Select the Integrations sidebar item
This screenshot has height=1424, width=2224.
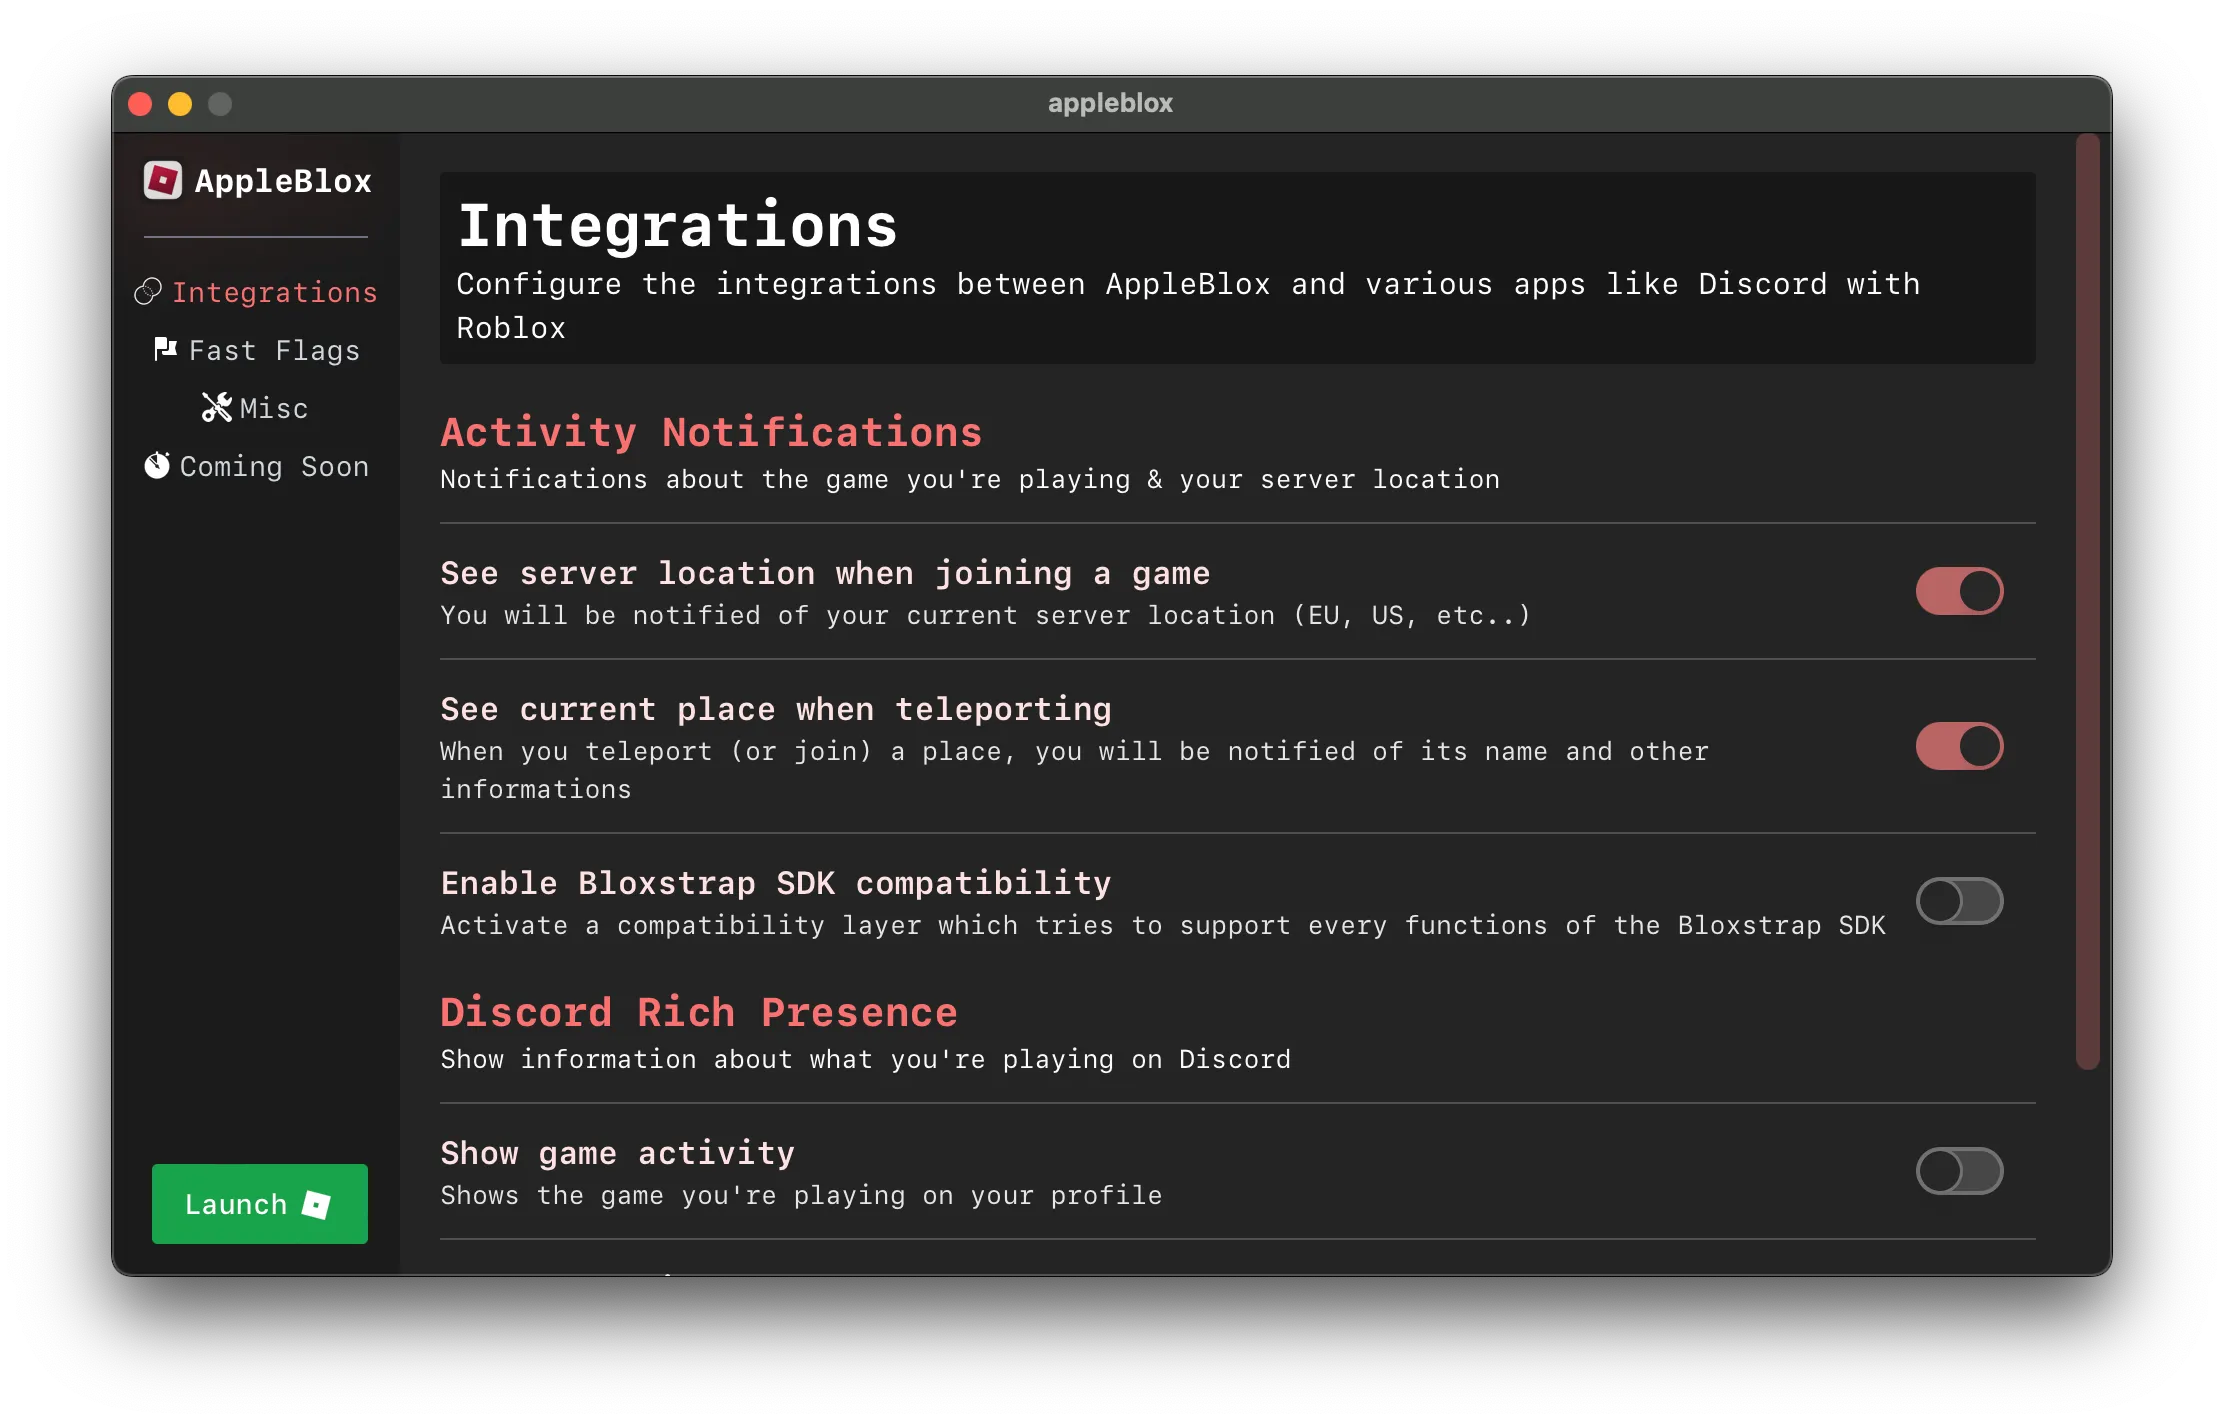coord(274,293)
